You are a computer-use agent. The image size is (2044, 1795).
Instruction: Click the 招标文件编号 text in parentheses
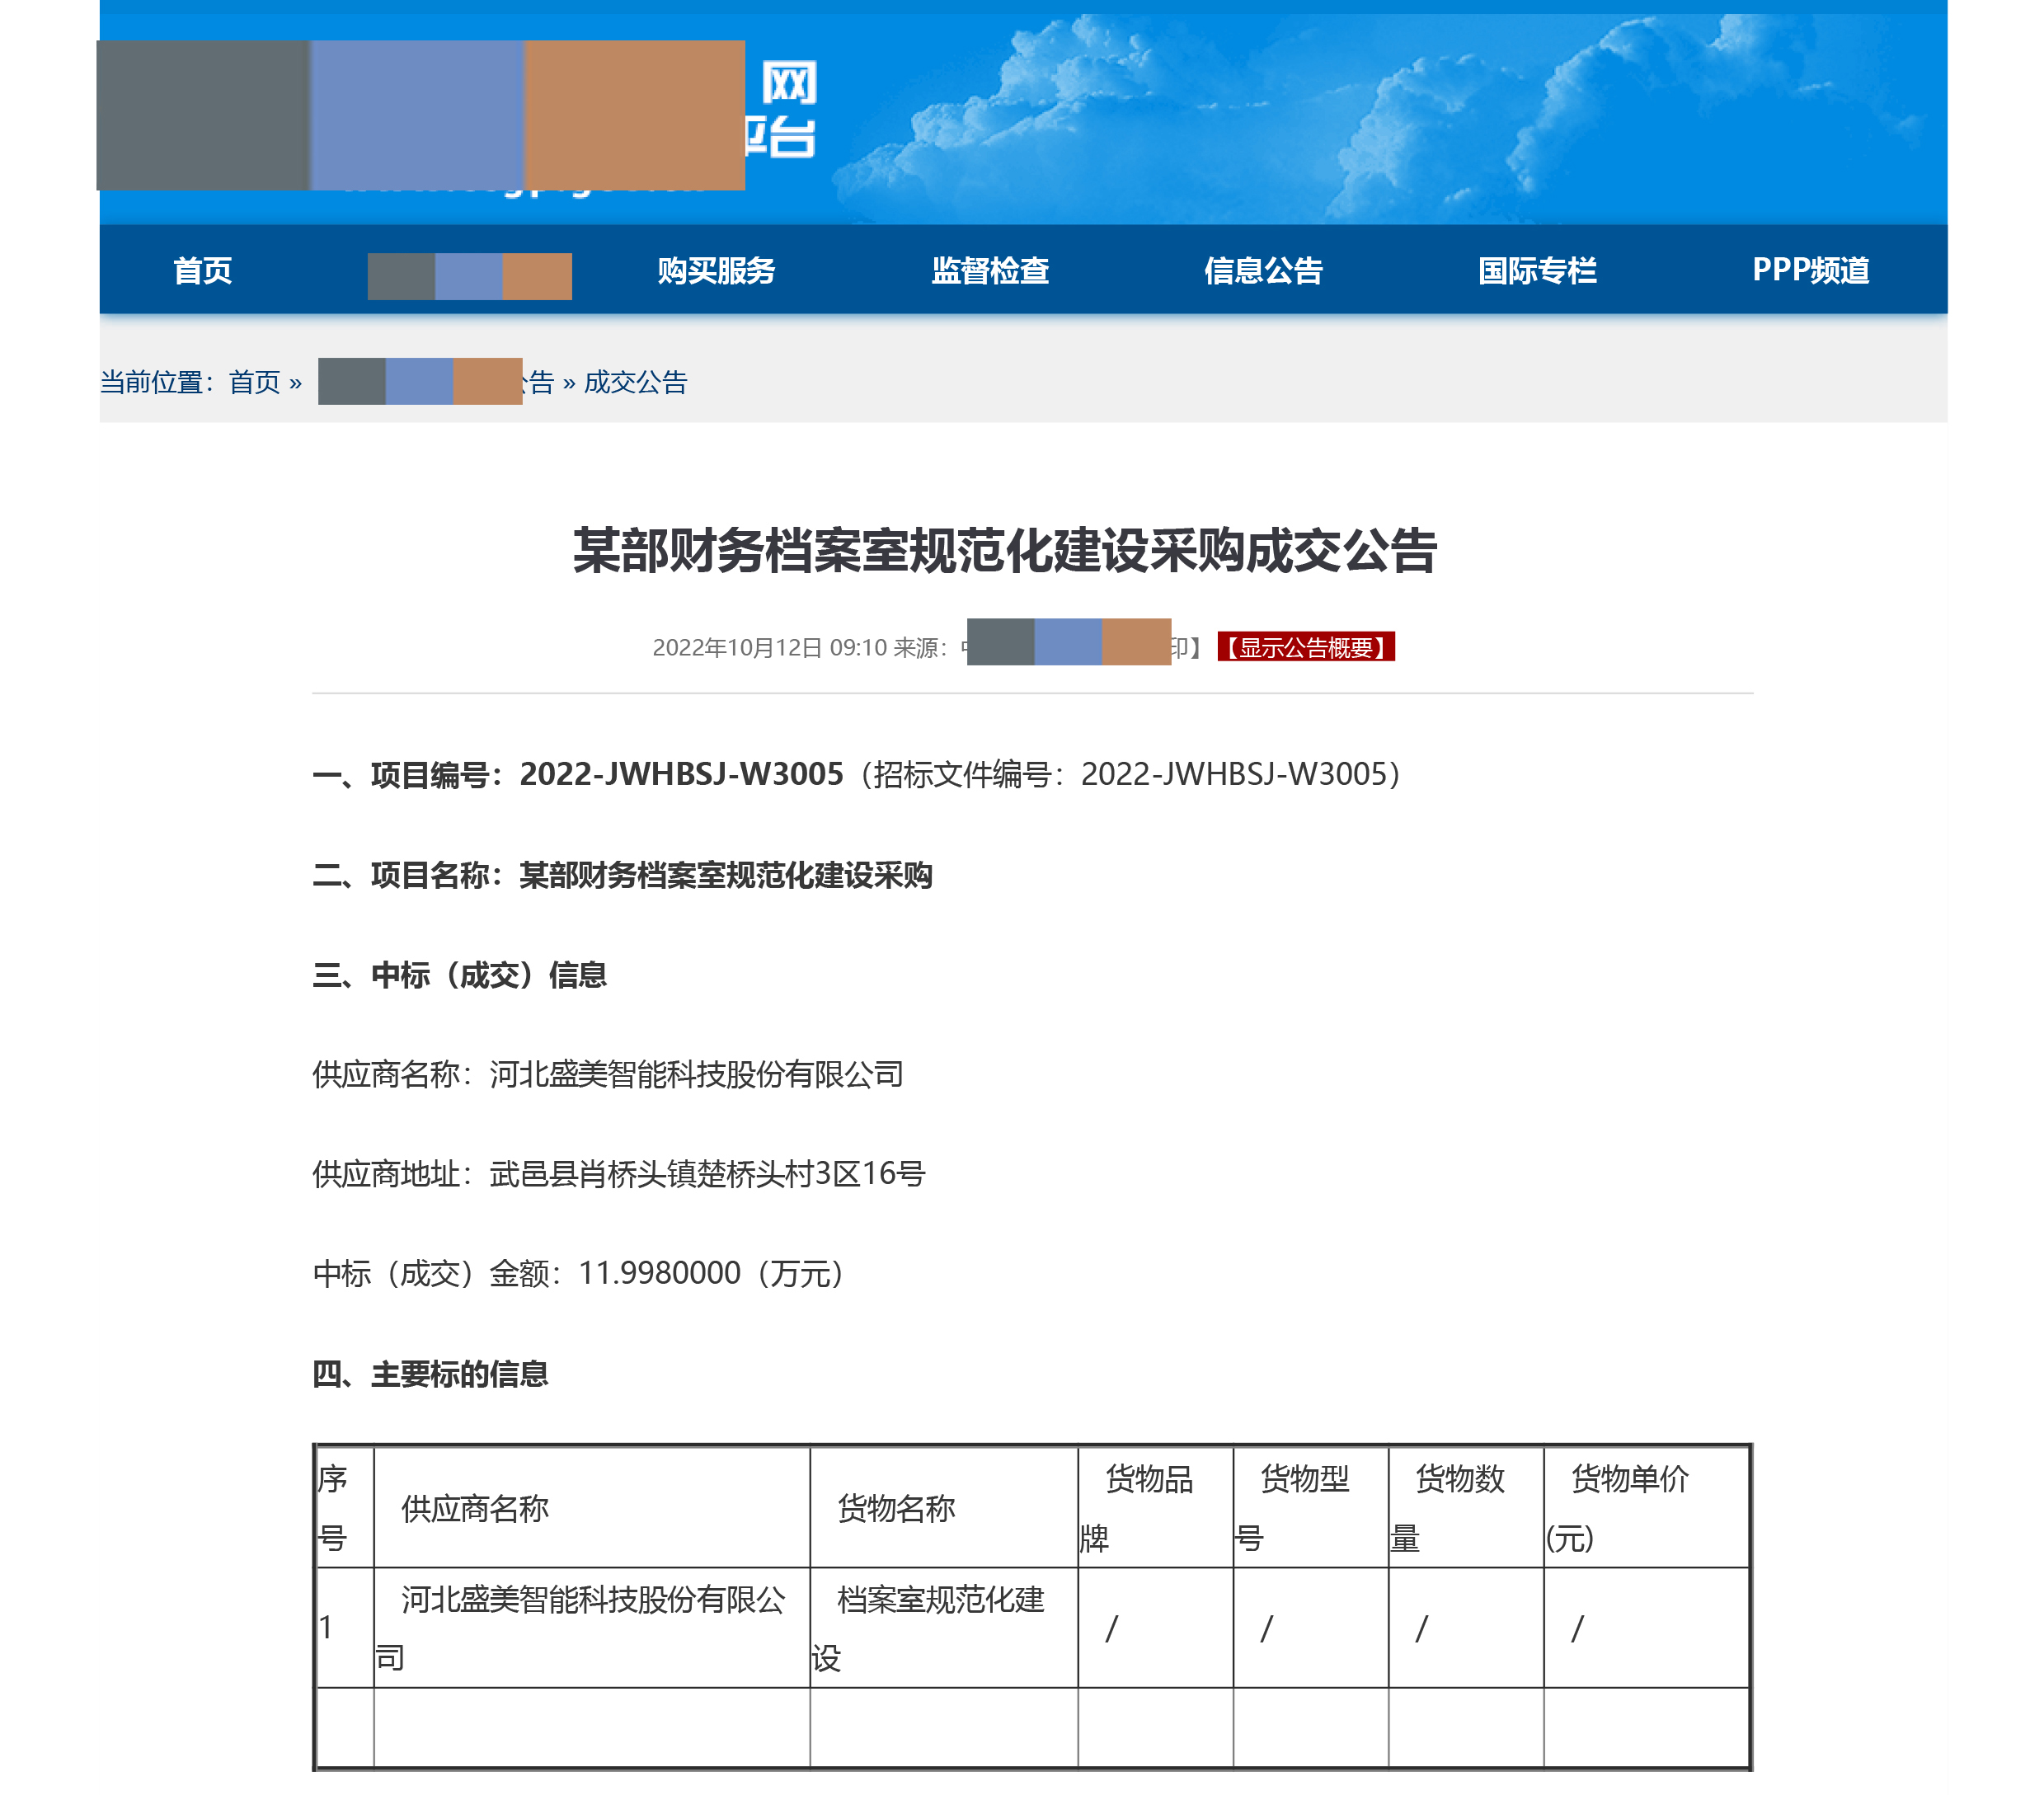[x=1136, y=774]
